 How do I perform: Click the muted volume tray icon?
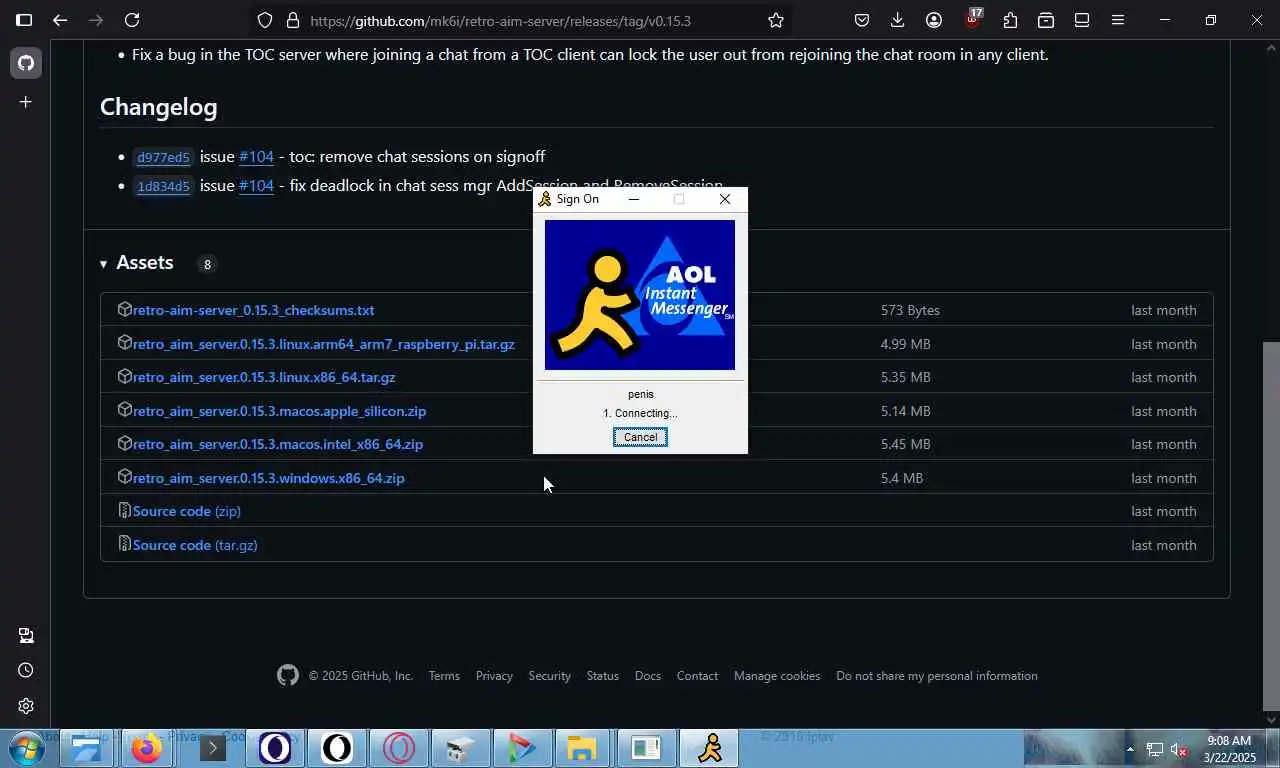pyautogui.click(x=1179, y=749)
